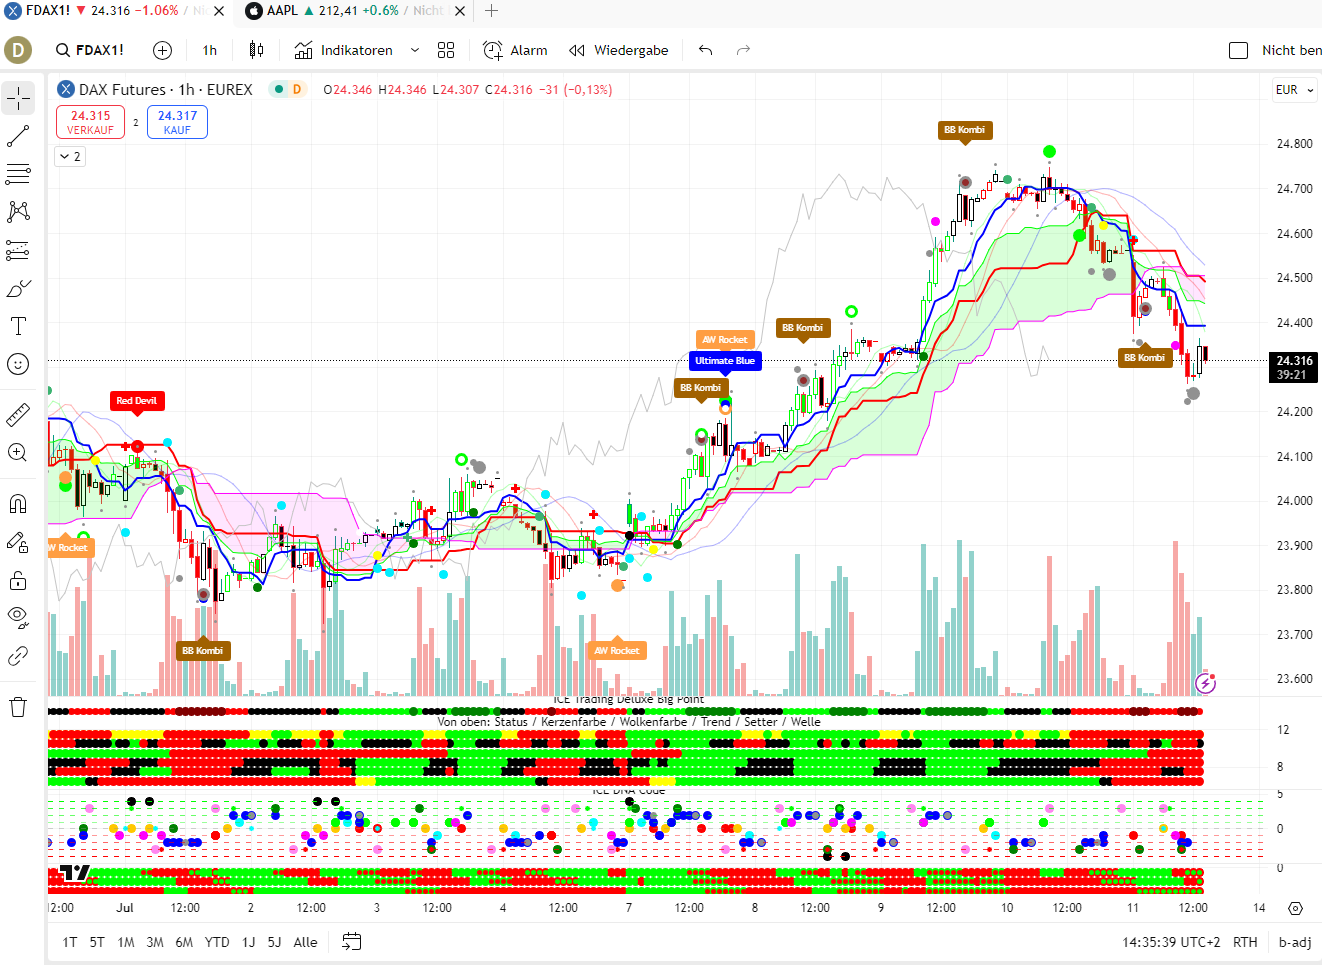Screen dimensions: 1322x965
Task: Select the brush drawing tool
Action: click(18, 289)
